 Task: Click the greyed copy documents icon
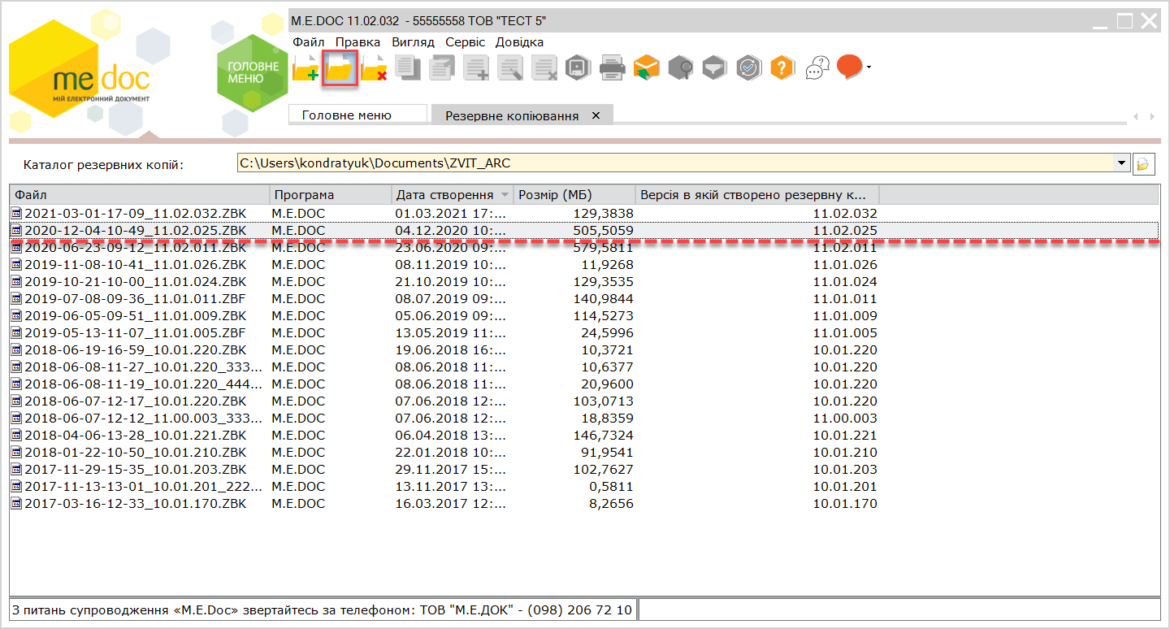[408, 69]
